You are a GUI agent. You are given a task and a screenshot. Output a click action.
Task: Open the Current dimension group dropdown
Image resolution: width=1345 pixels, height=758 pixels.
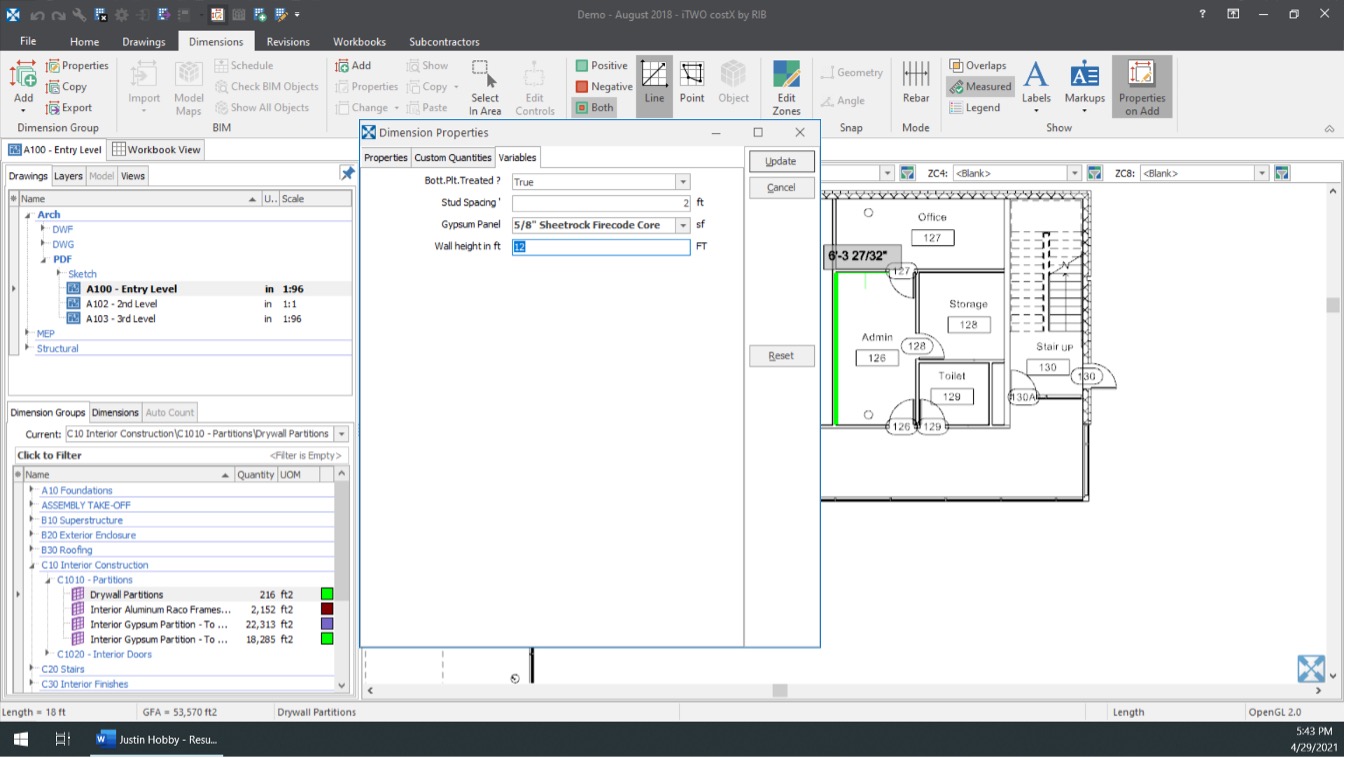point(342,434)
